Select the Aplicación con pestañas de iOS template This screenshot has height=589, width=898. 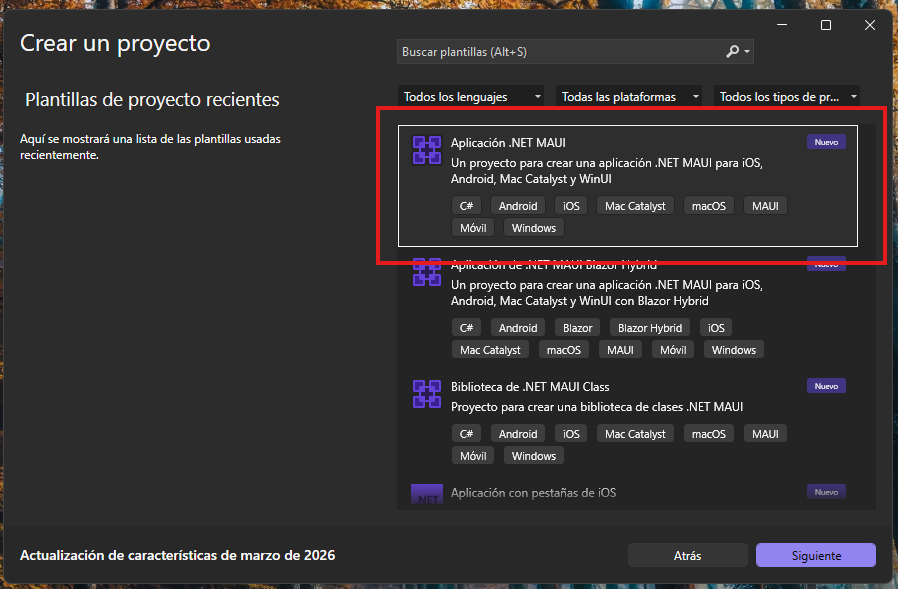tap(533, 493)
